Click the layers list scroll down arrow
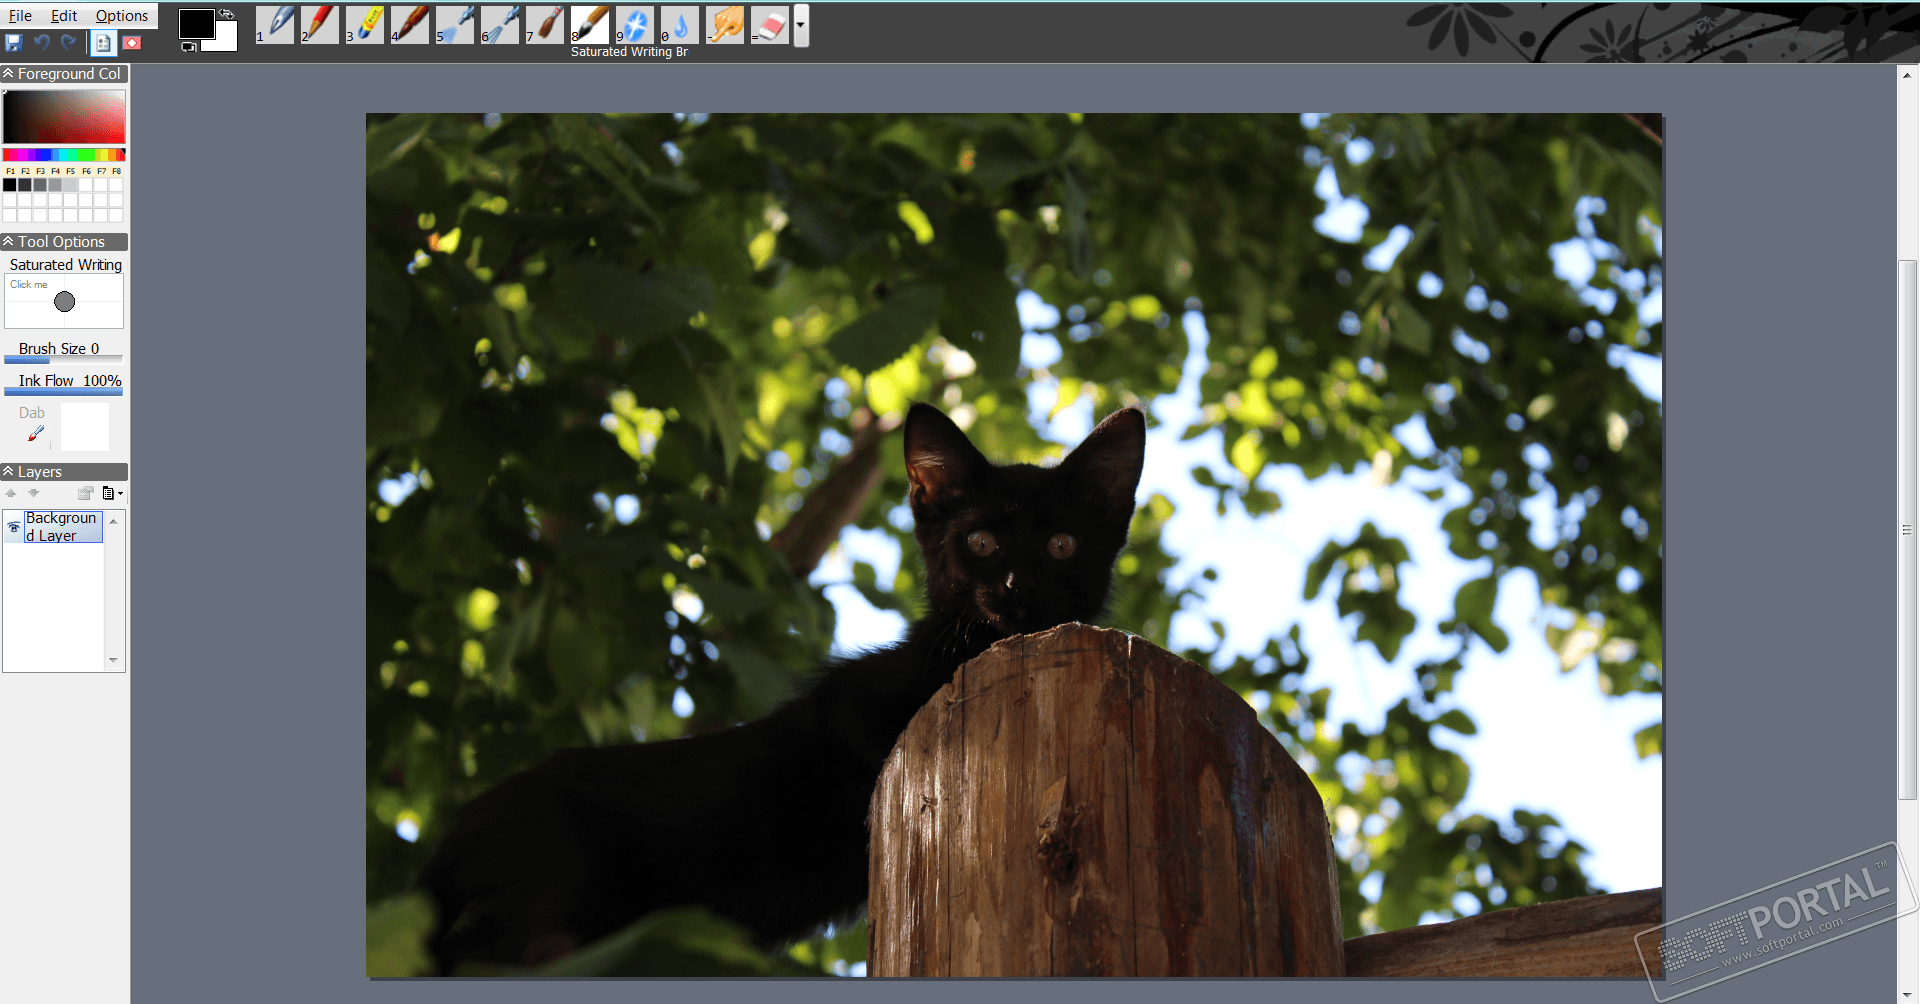Viewport: 1920px width, 1004px height. pyautogui.click(x=113, y=660)
